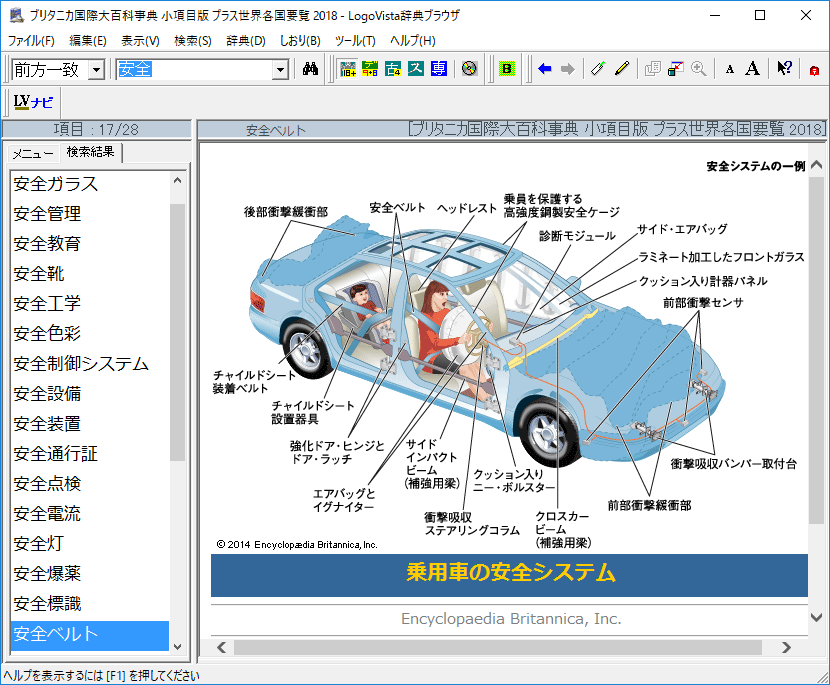Switch to the 検索結果 tab
830x685 pixels.
[91, 152]
